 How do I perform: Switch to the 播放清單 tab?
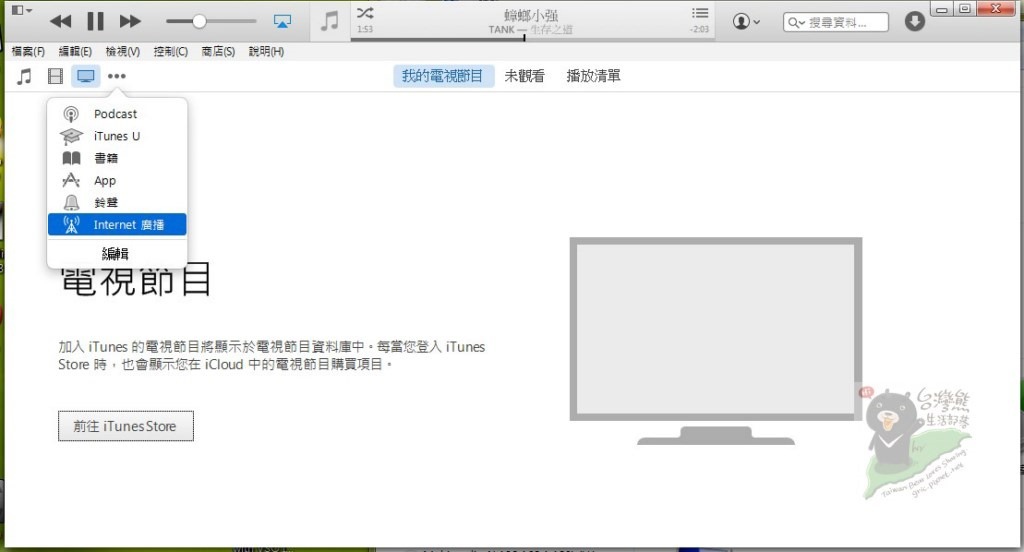(593, 76)
